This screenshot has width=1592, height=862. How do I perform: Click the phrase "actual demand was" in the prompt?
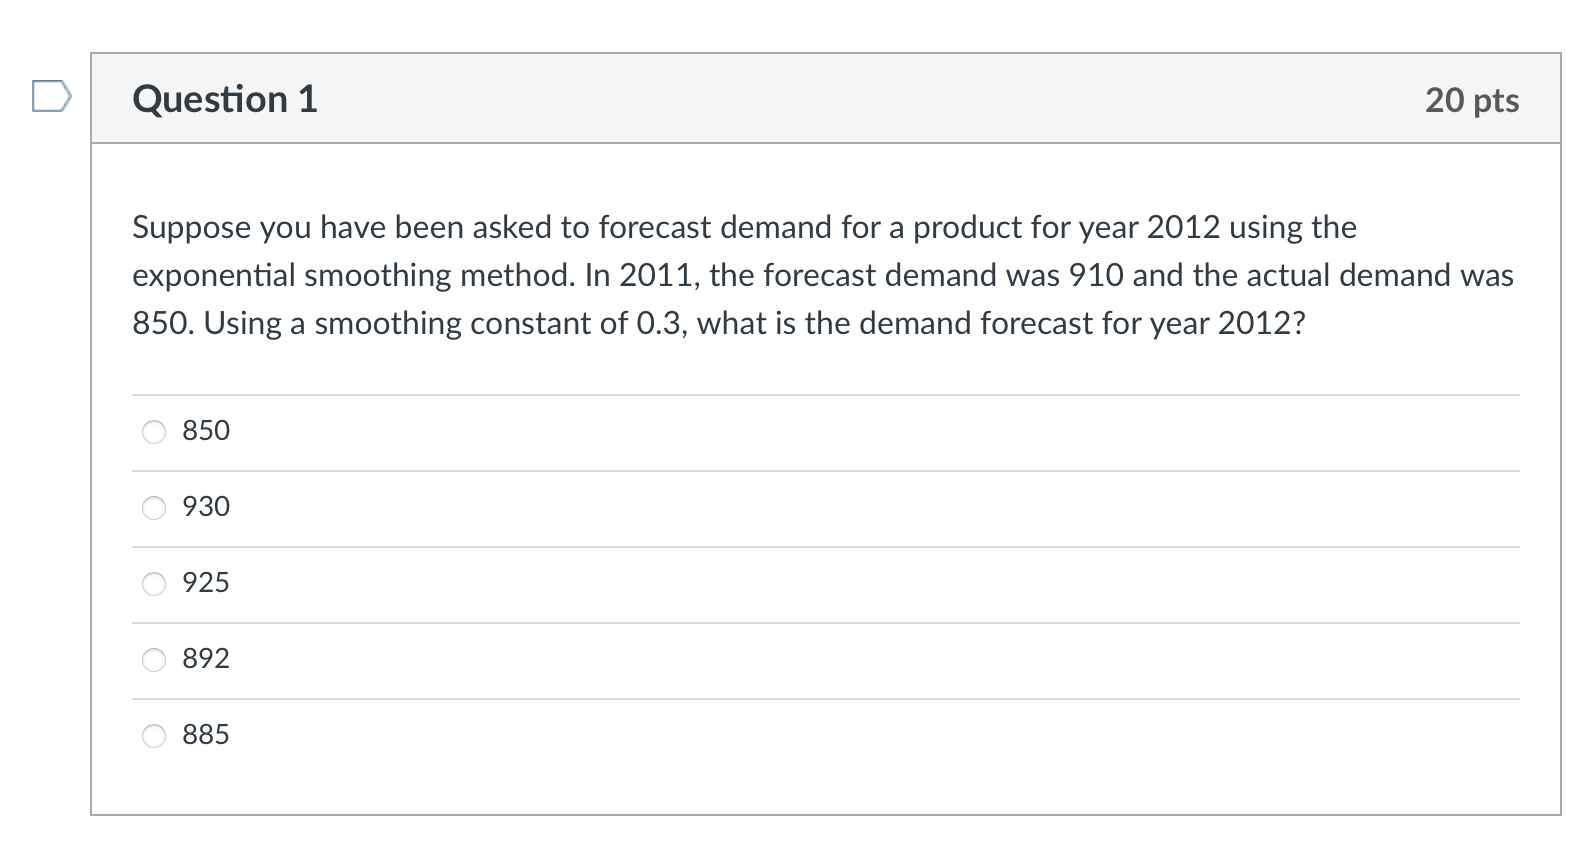[x=1380, y=275]
